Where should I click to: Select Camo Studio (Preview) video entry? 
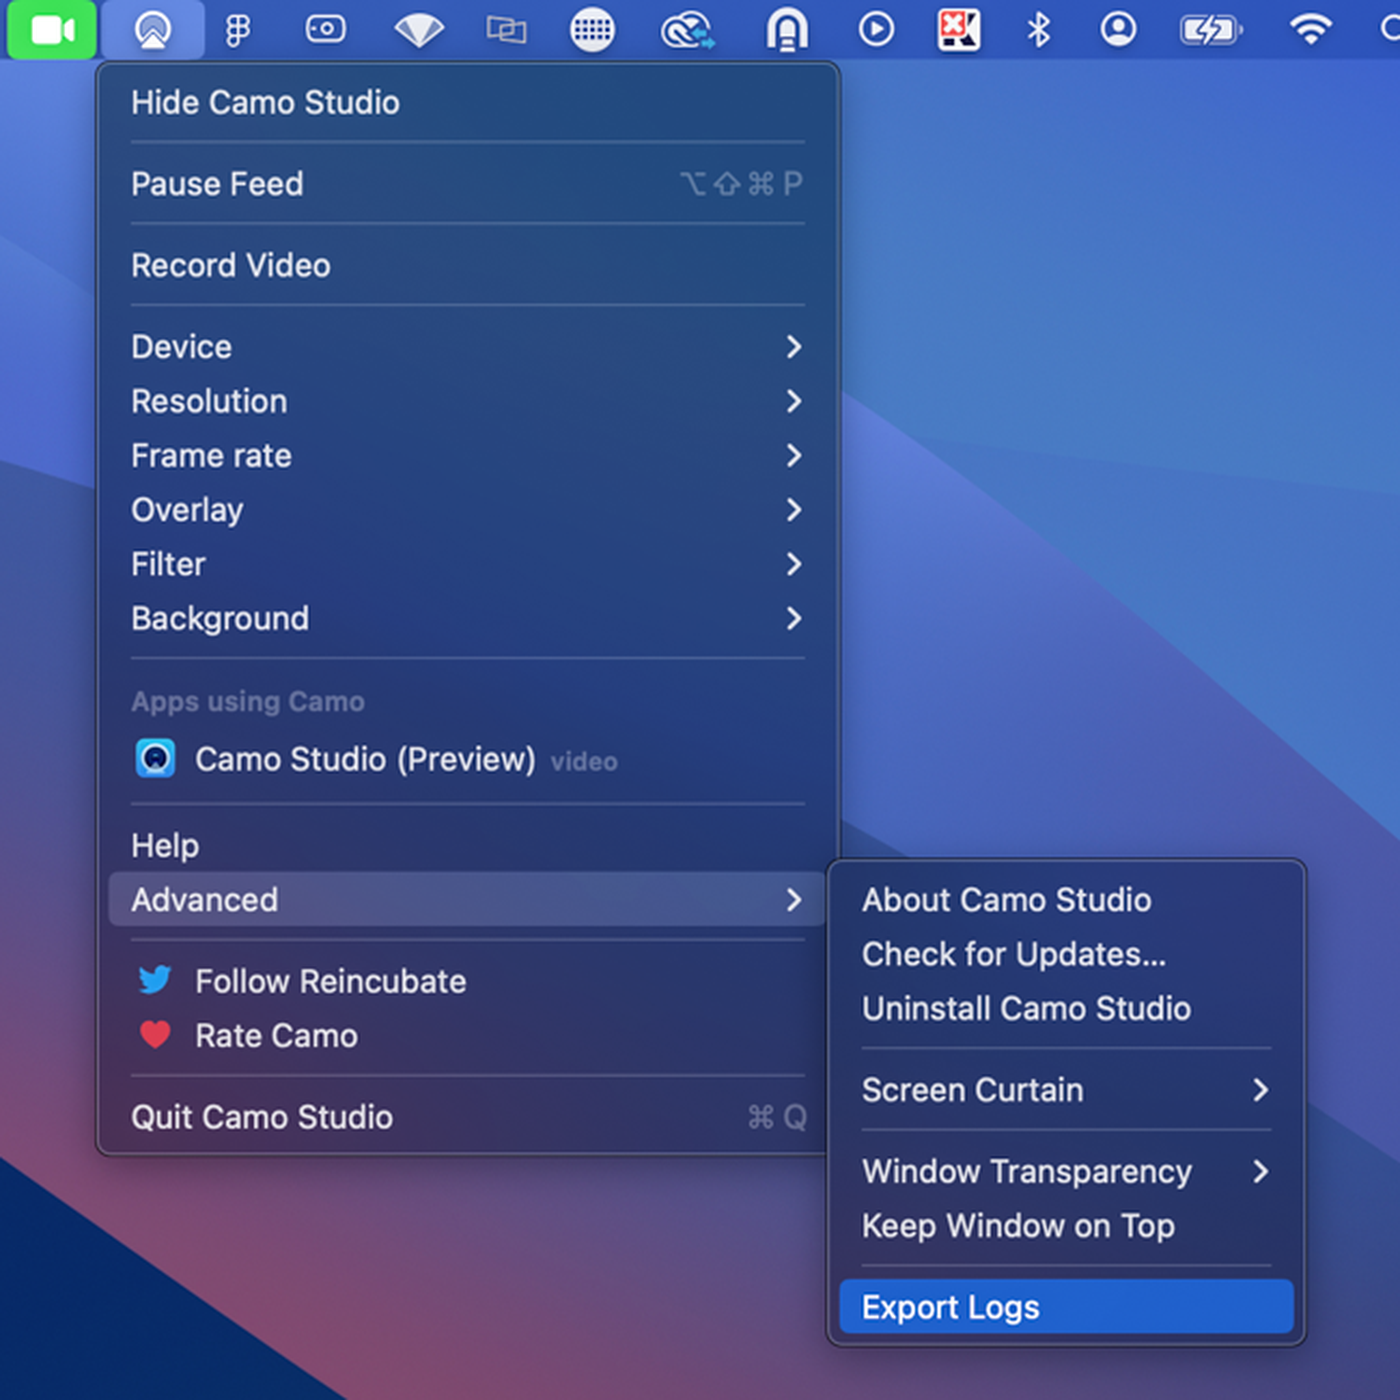pos(467,760)
